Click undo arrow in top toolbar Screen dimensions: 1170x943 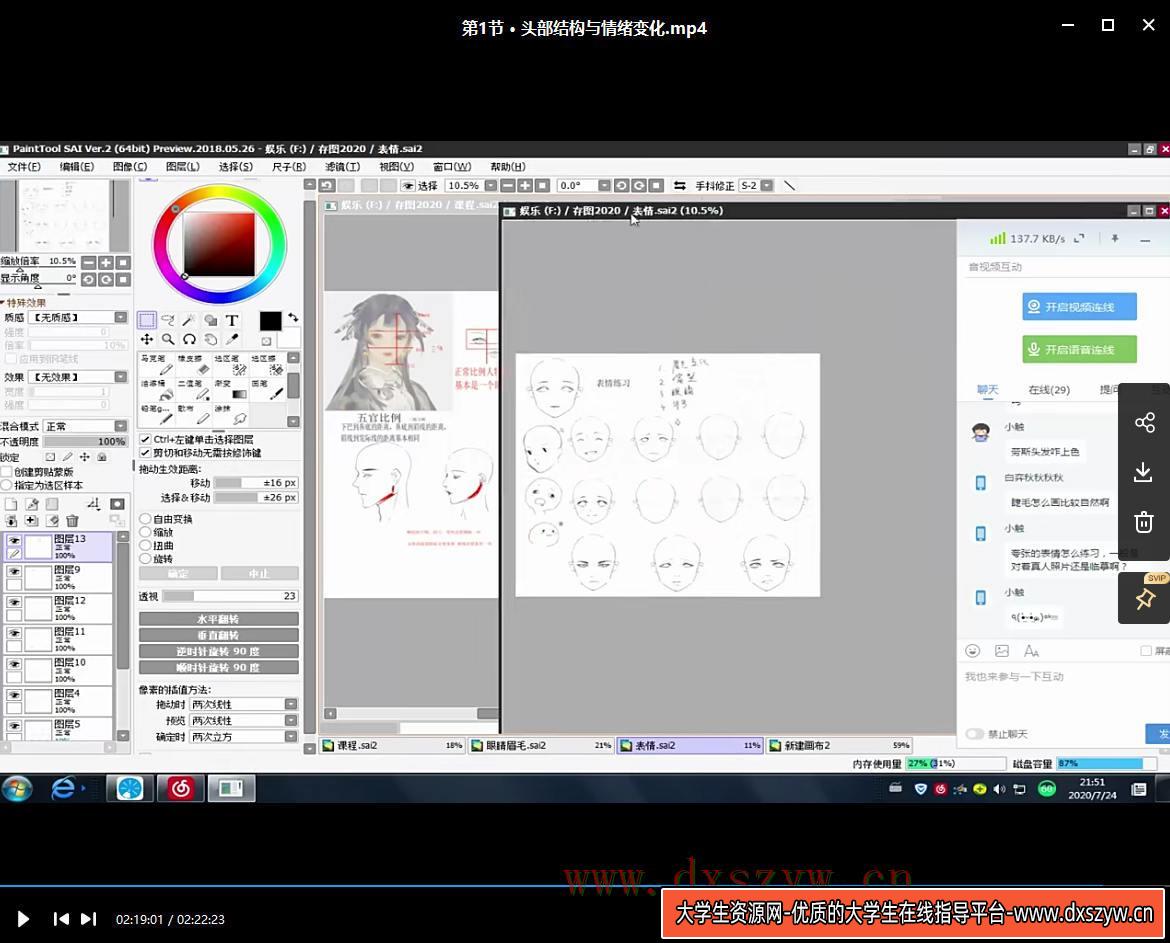pos(327,186)
